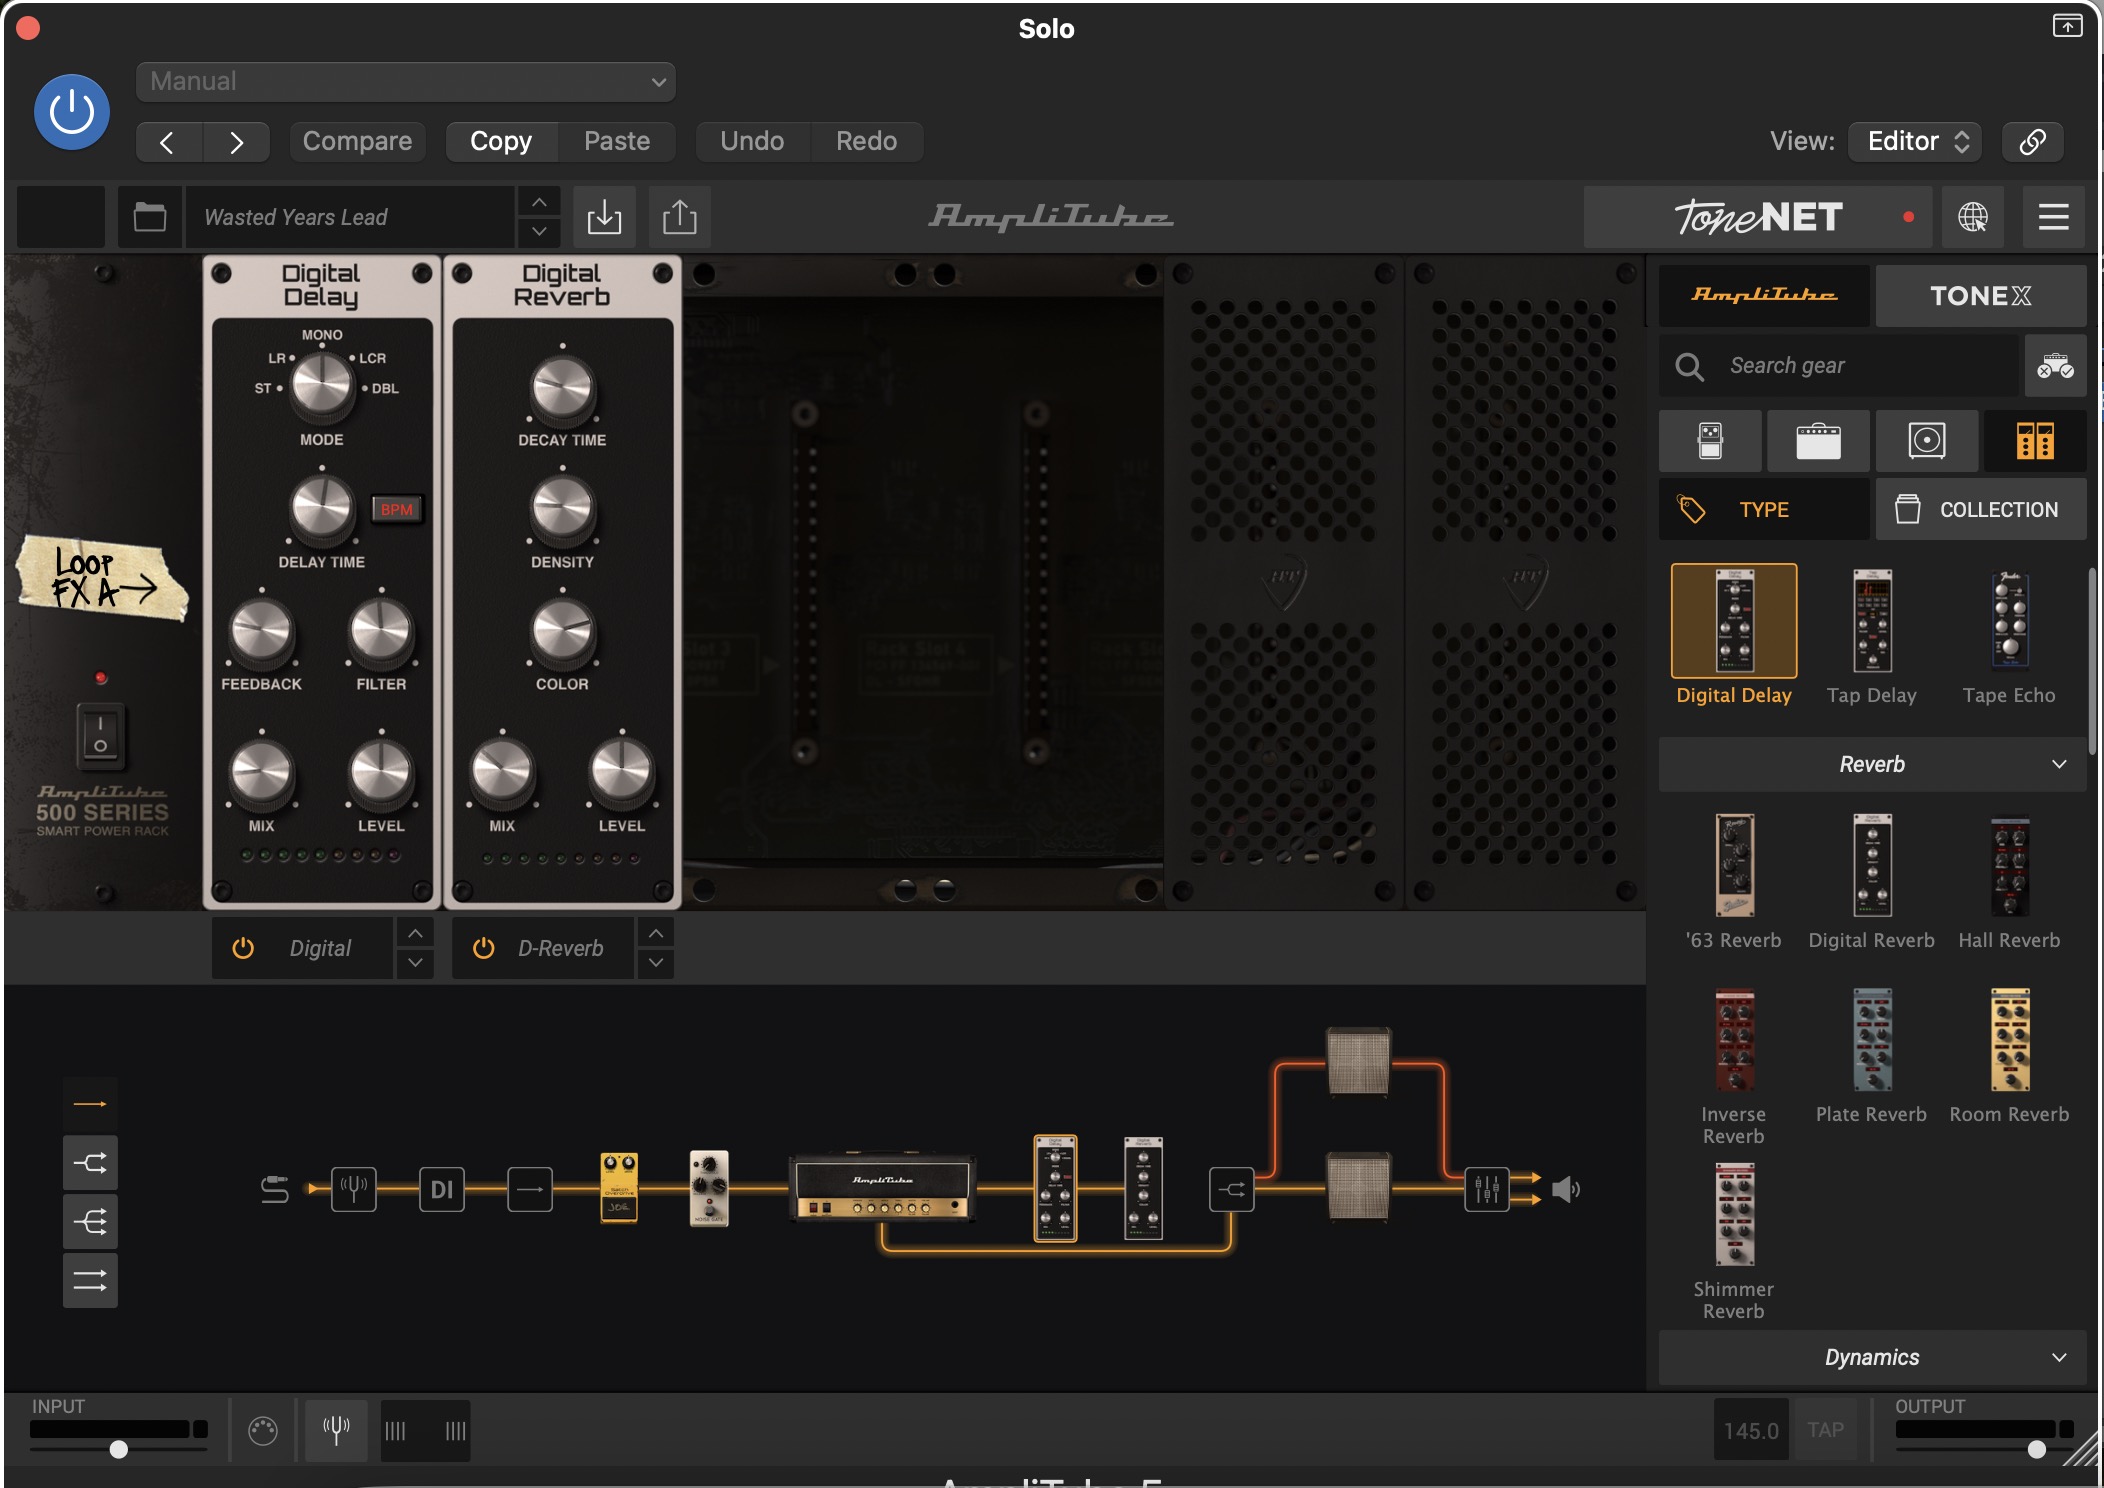Click the export share preset icon

click(680, 217)
